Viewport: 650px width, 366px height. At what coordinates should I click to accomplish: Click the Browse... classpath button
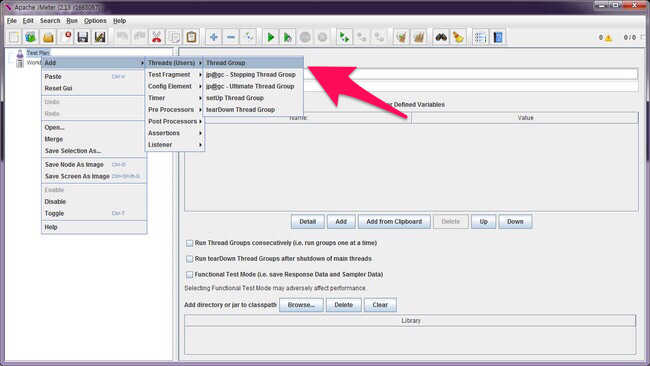(x=301, y=305)
